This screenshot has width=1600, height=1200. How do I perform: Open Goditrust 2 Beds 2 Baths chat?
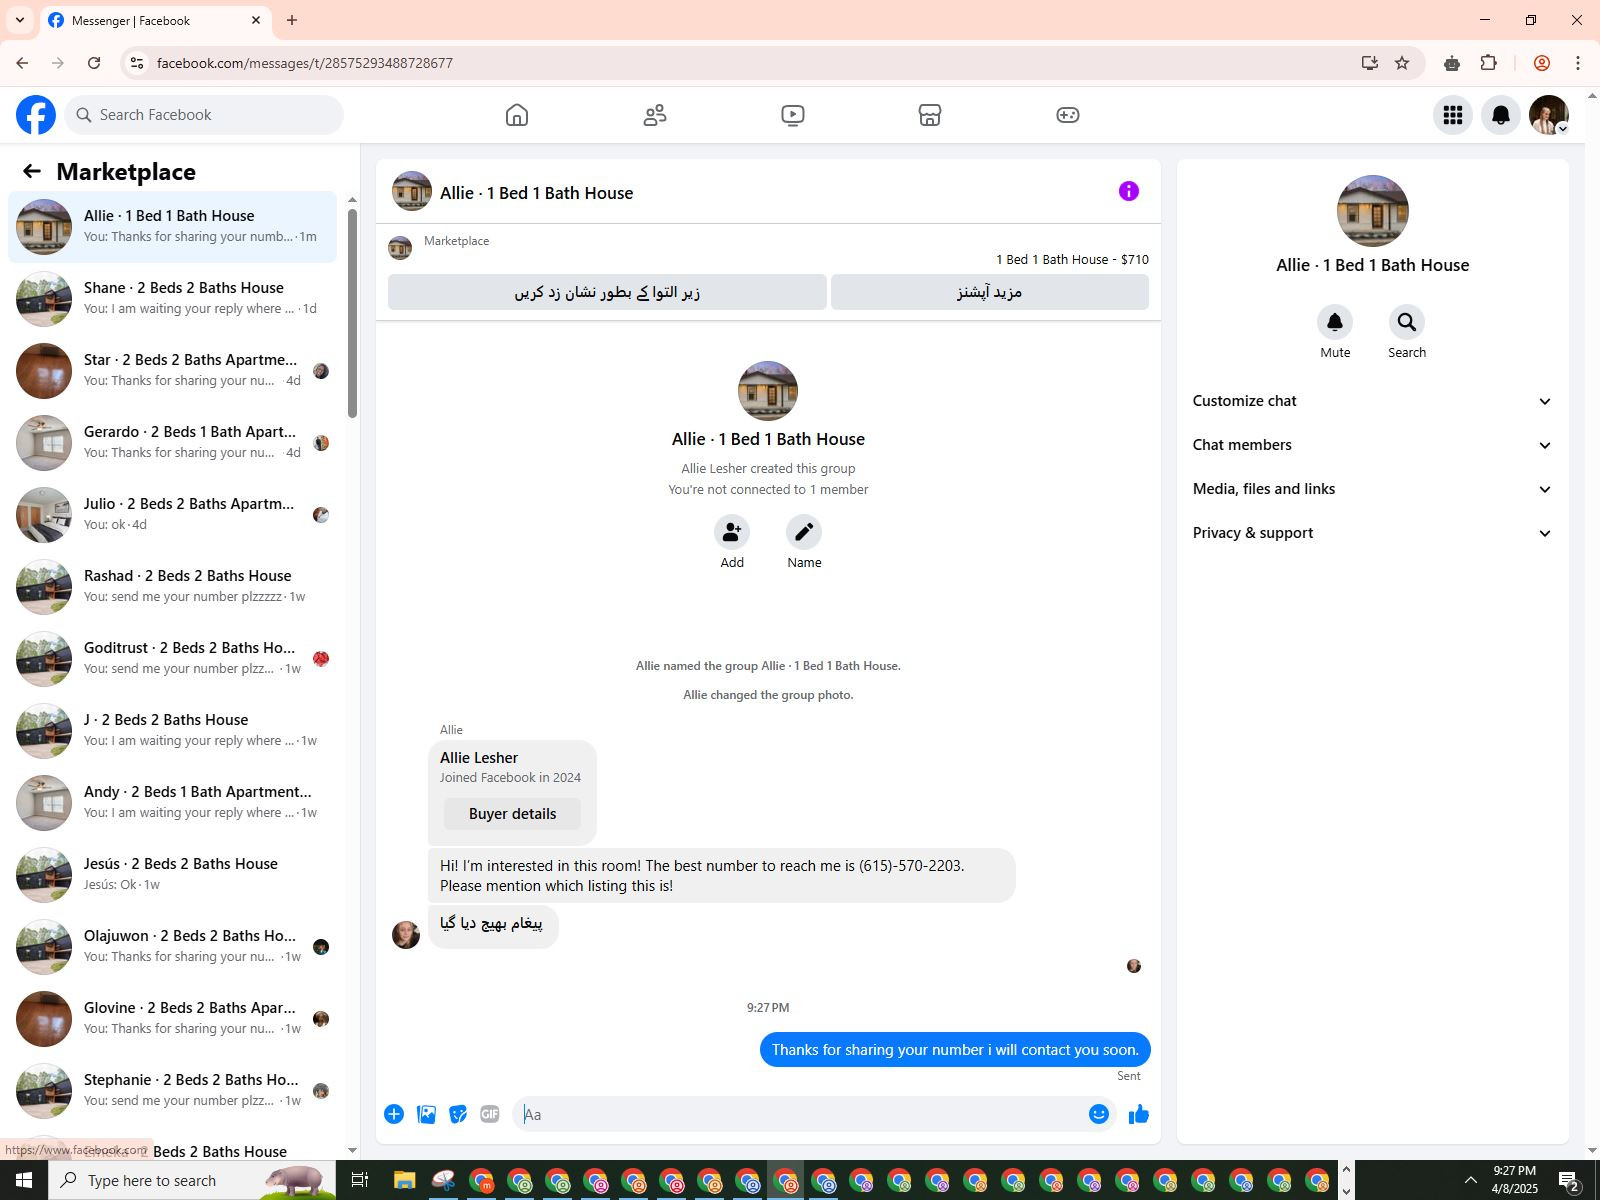click(x=172, y=659)
